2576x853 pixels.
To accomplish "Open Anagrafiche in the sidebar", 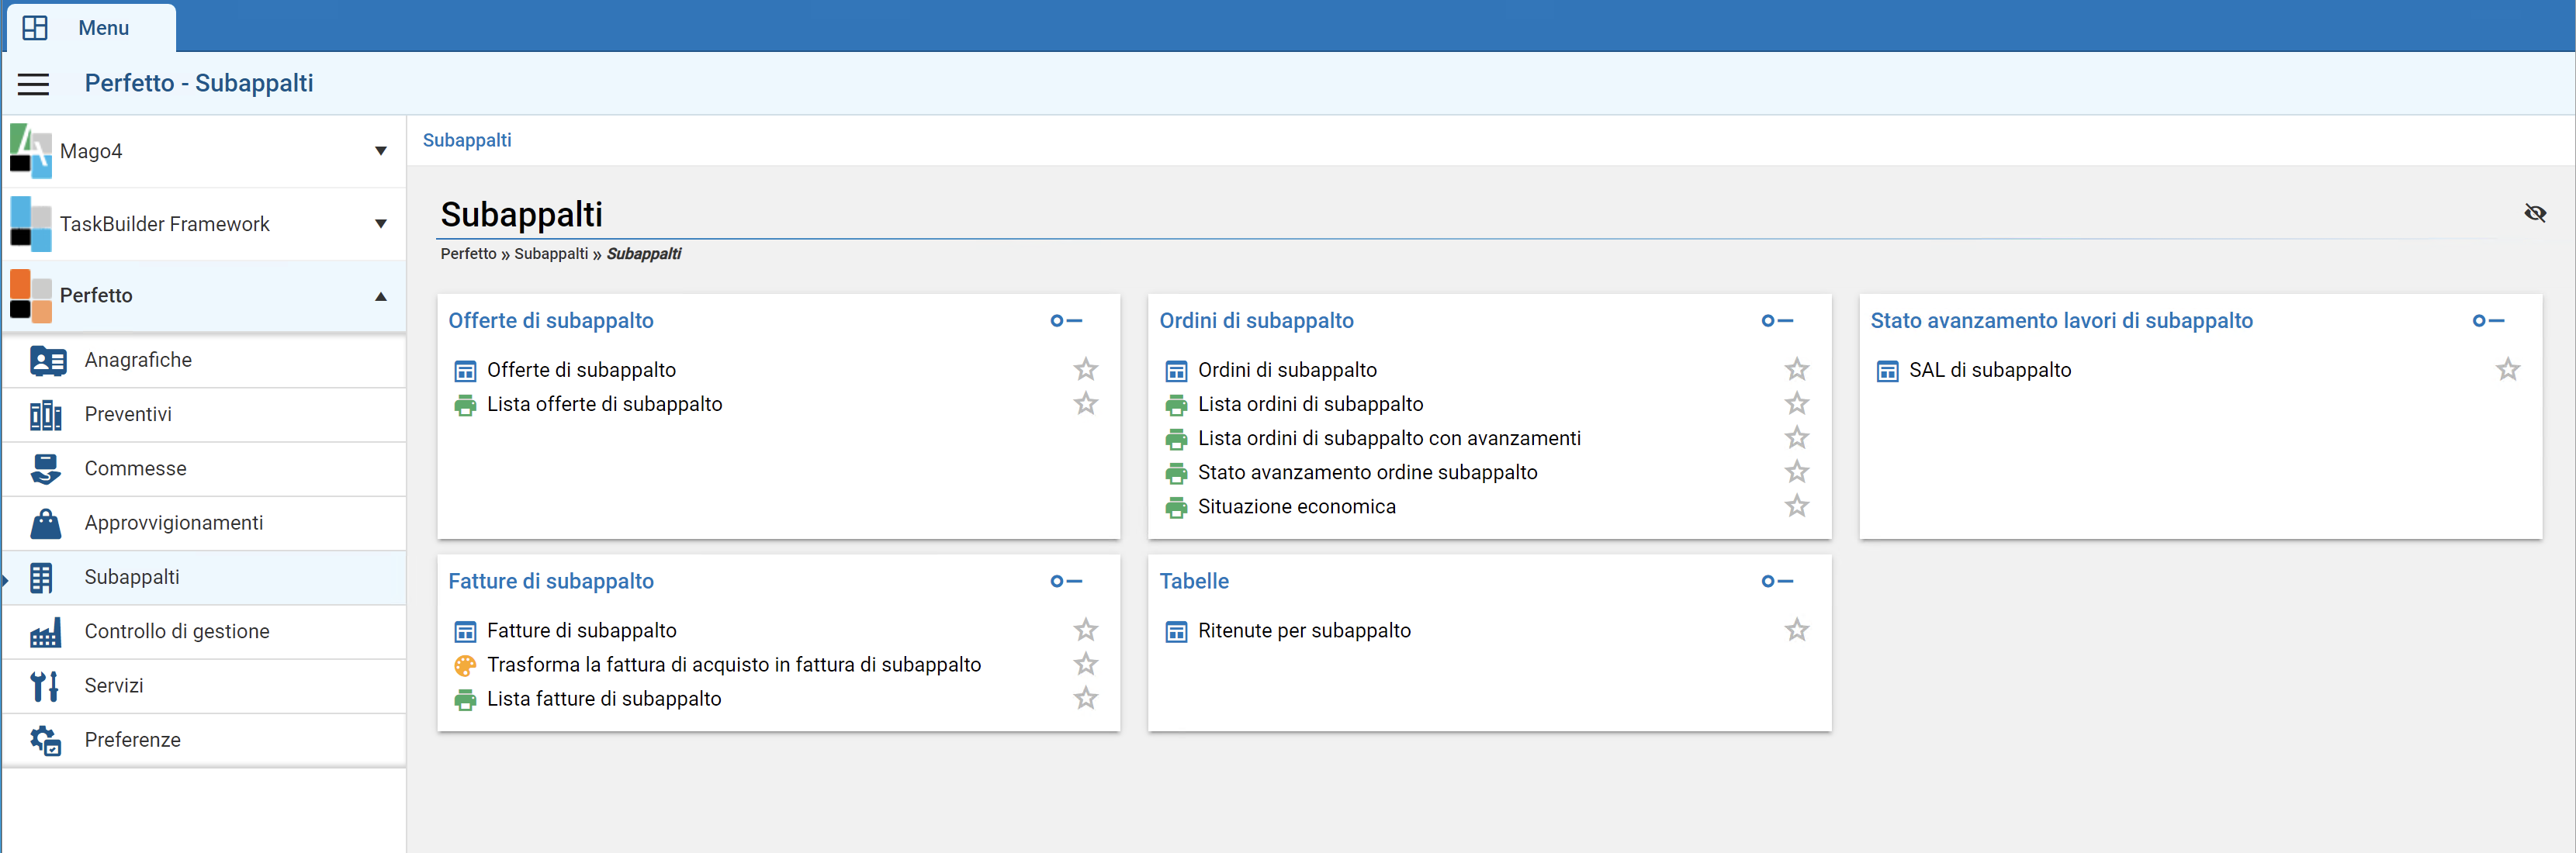I will (x=204, y=360).
